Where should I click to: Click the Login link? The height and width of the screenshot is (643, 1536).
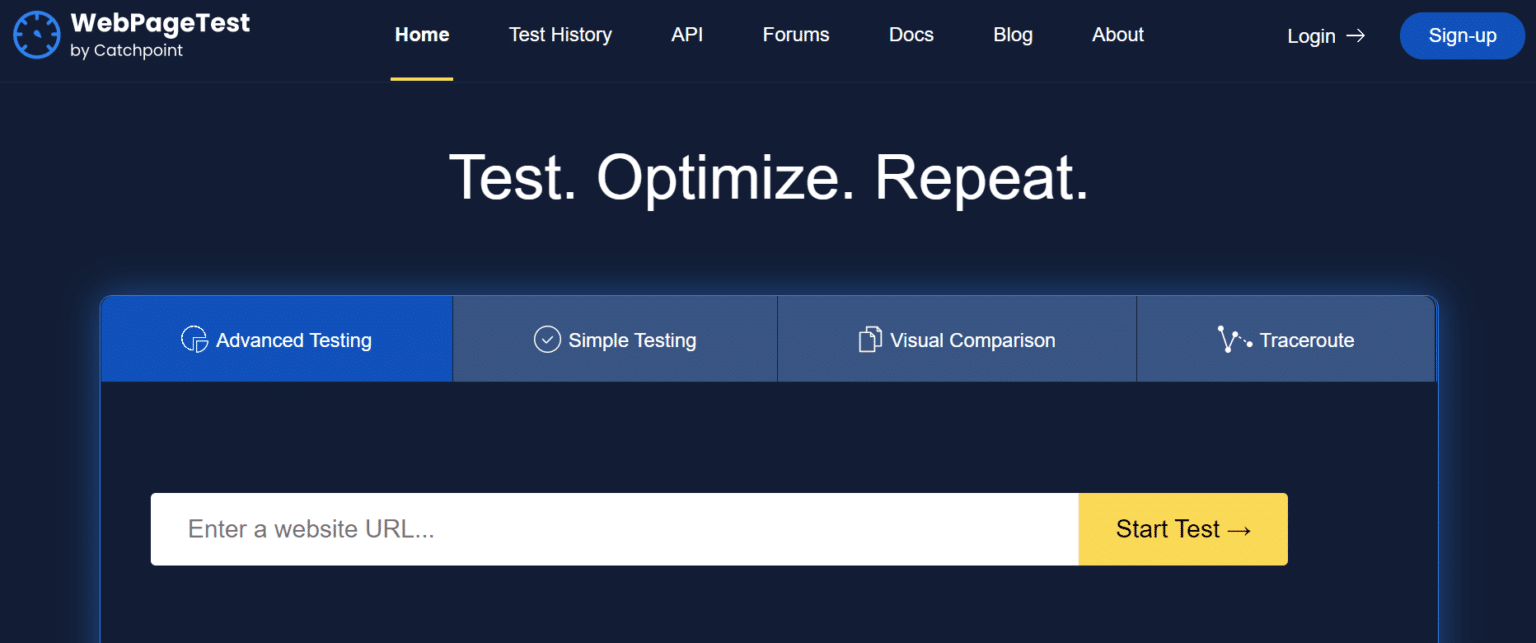pyautogui.click(x=1311, y=36)
